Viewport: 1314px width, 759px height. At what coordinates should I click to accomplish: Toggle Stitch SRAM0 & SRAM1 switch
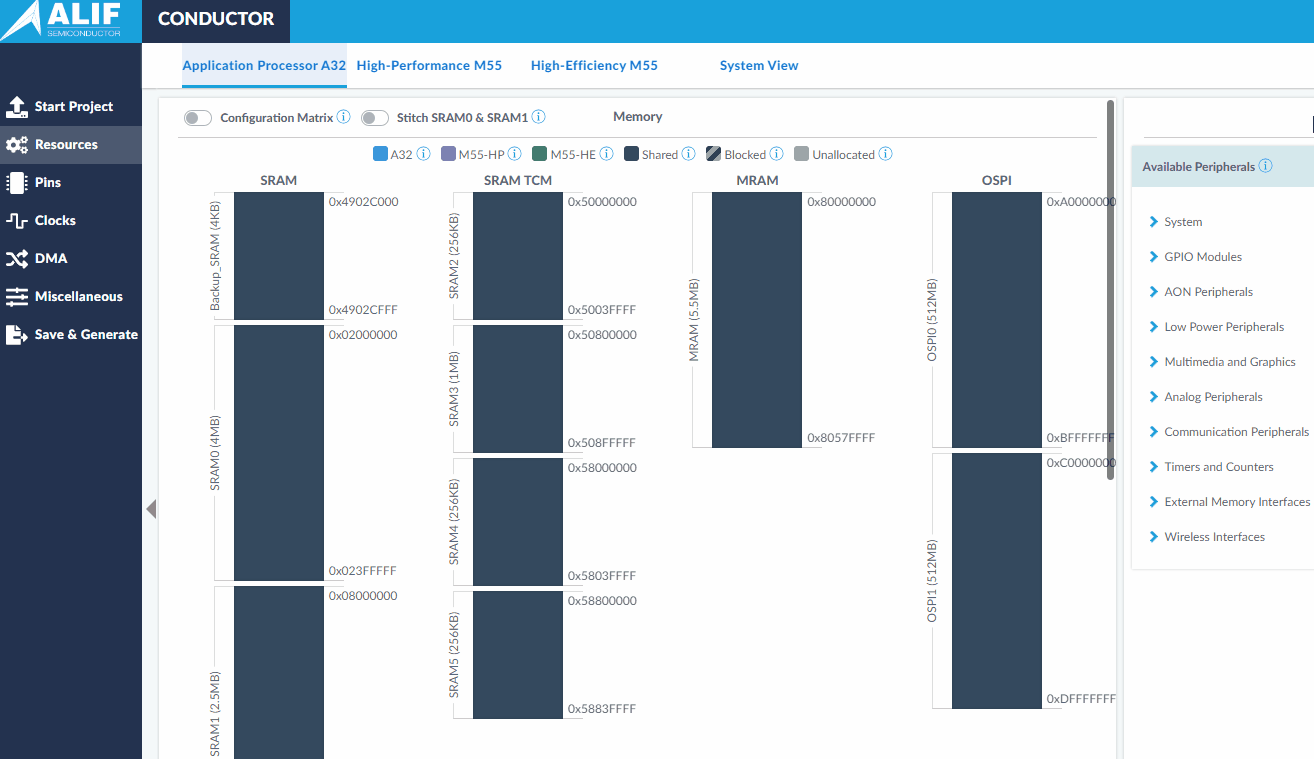[x=375, y=118]
